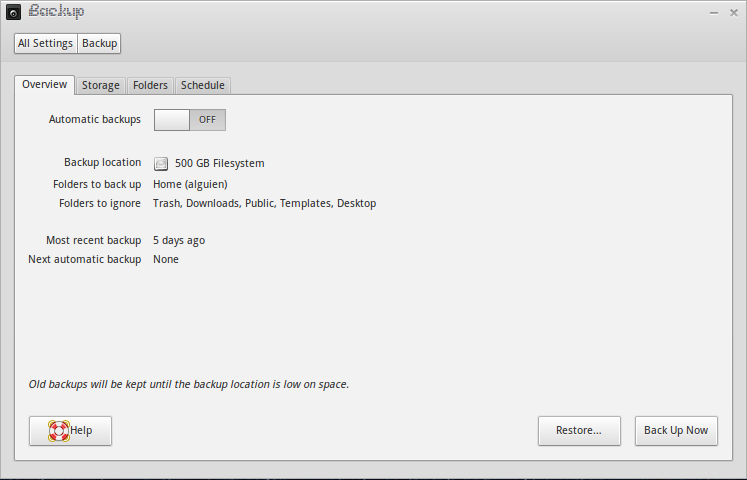
Task: Select the Overview tab
Action: (45, 85)
